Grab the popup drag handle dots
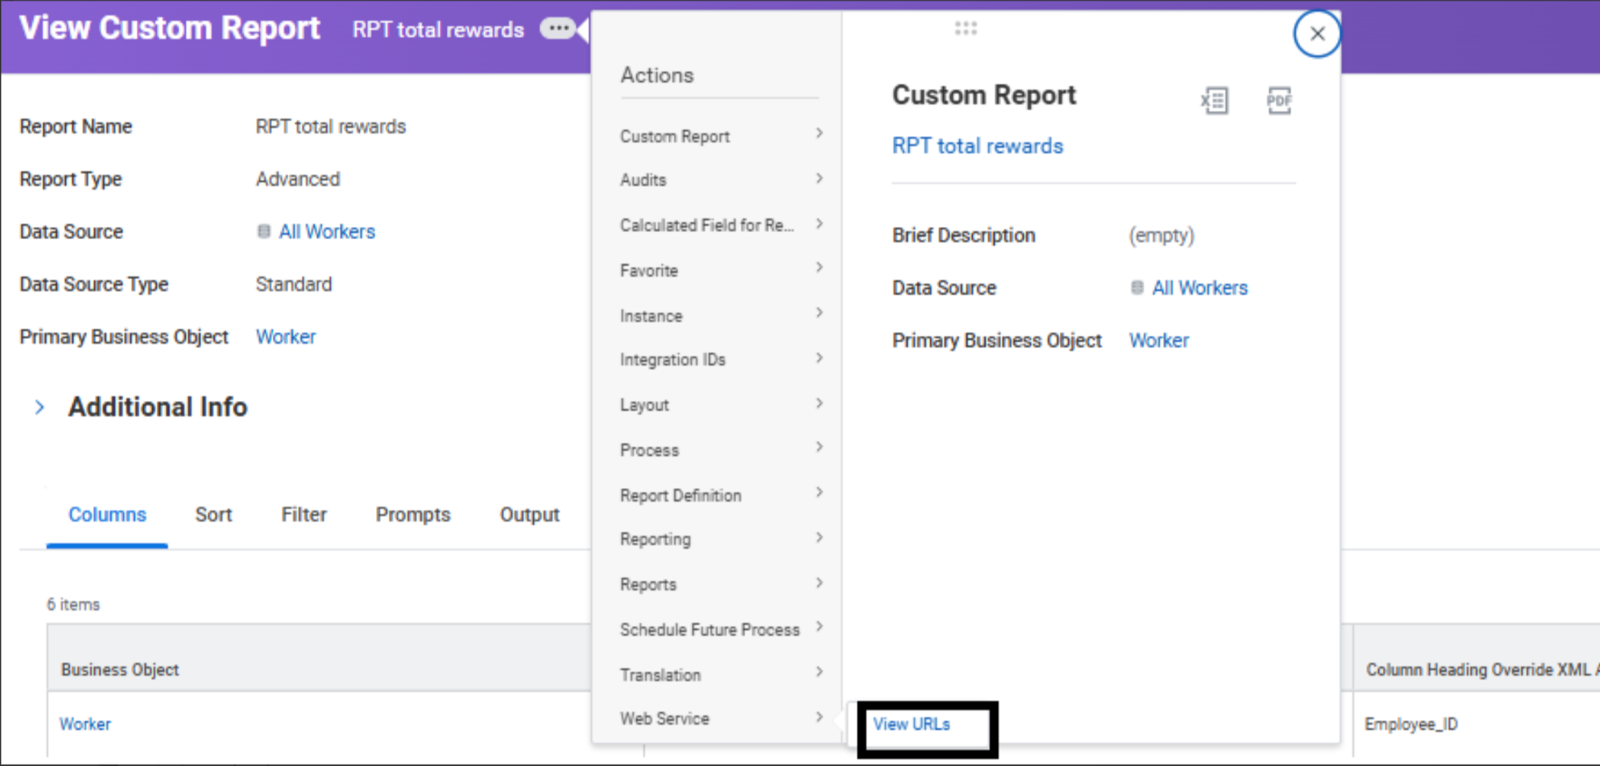 point(965,28)
